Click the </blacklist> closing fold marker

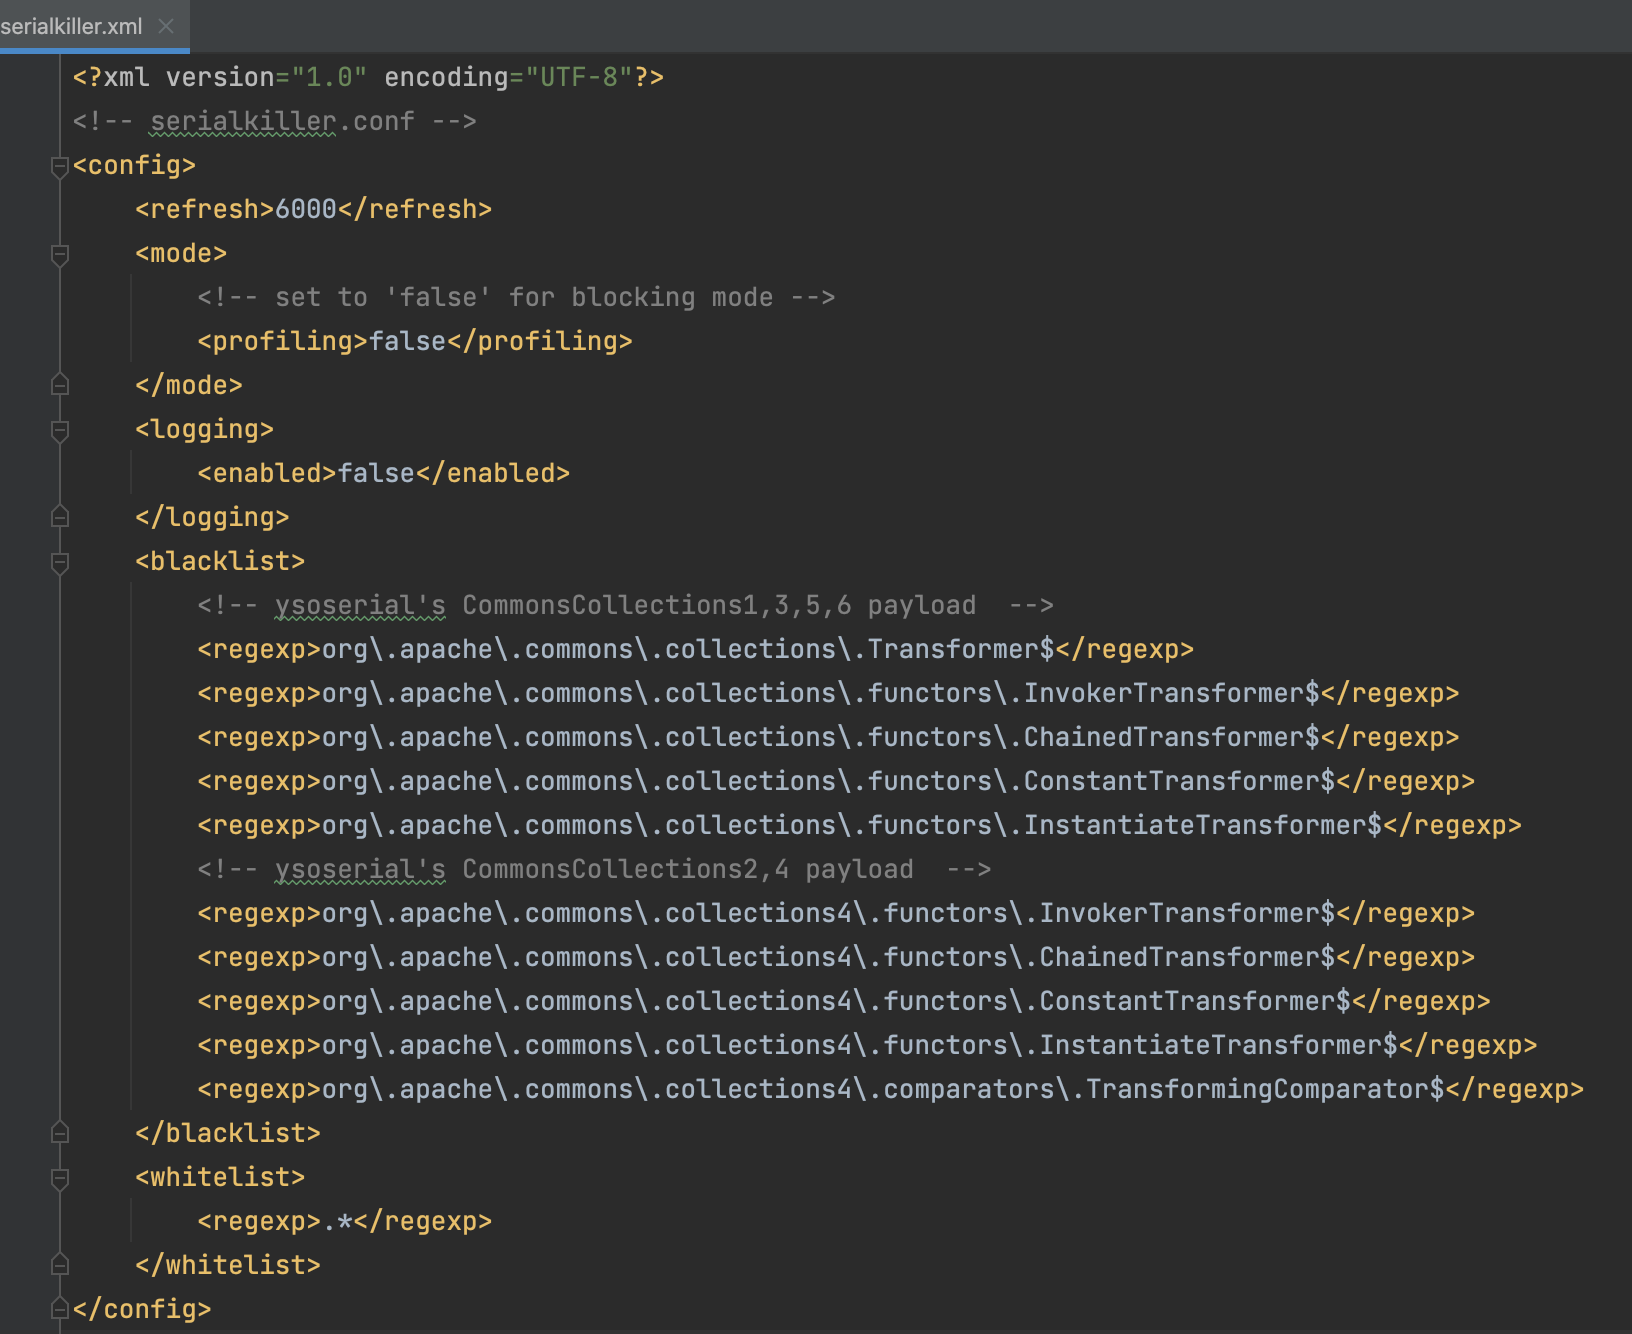point(60,1133)
